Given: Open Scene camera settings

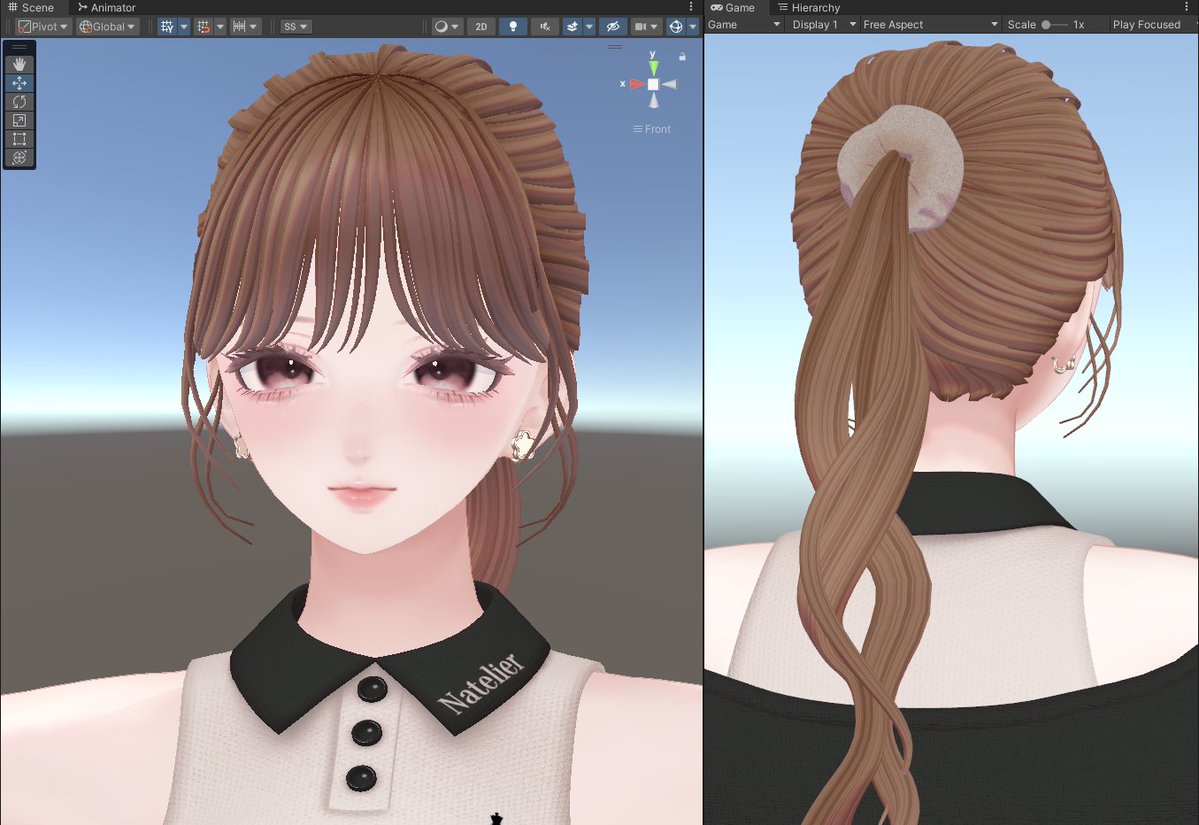Looking at the screenshot, I should 645,27.
